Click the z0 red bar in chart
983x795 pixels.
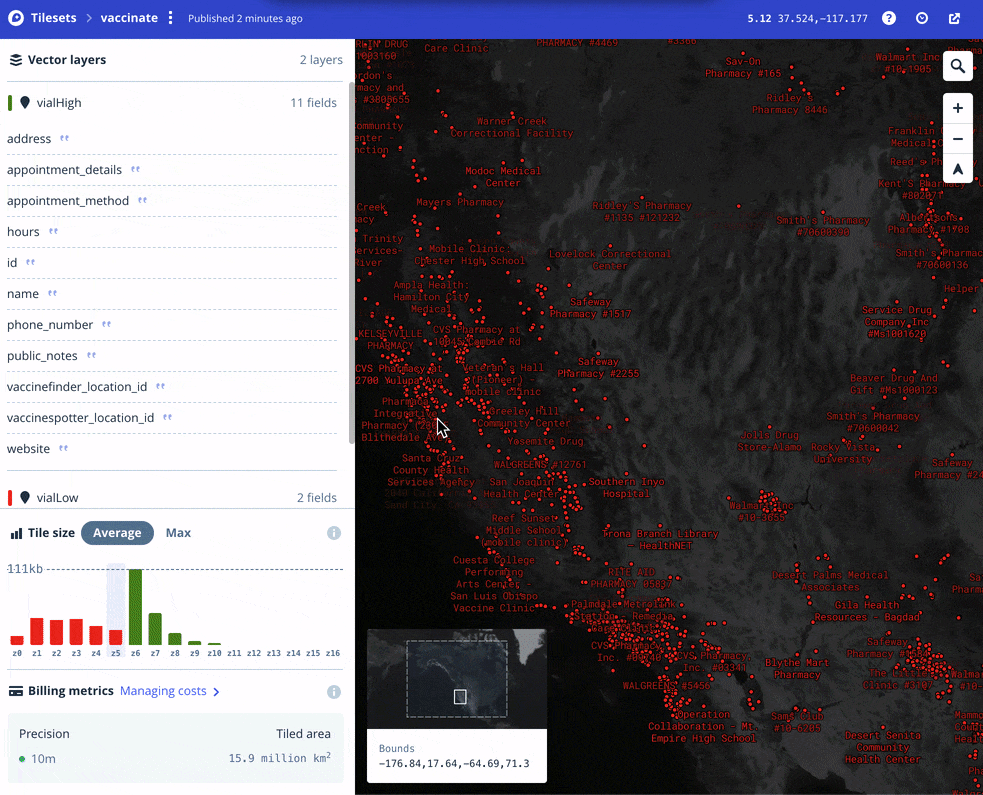click(x=17, y=640)
